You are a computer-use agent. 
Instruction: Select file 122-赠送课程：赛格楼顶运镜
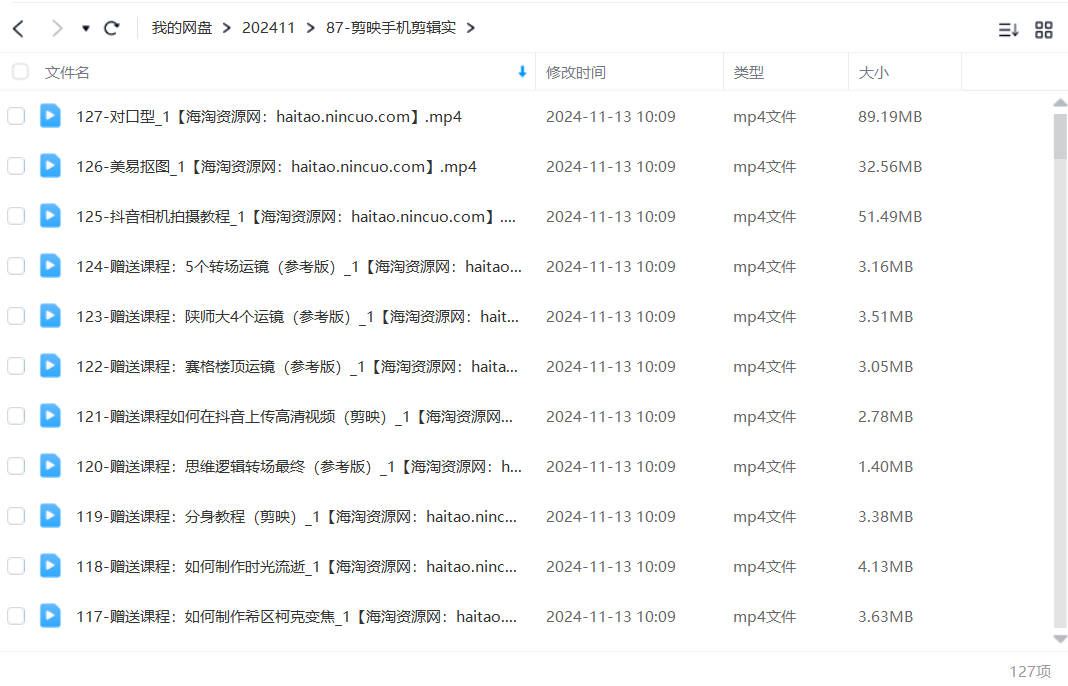[x=297, y=367]
